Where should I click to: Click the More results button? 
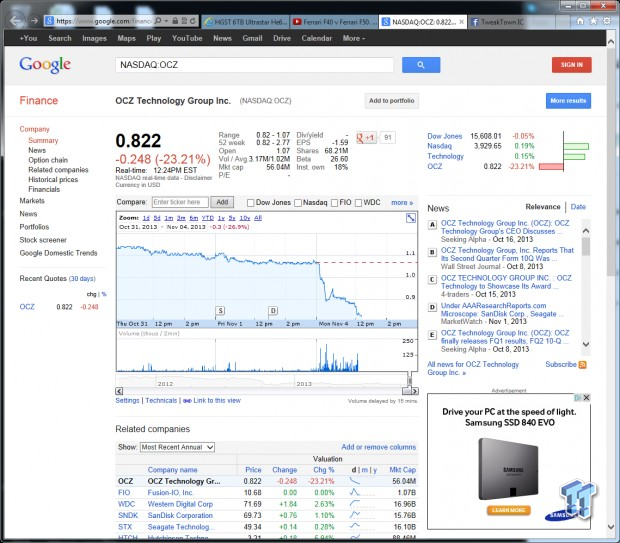tap(568, 100)
